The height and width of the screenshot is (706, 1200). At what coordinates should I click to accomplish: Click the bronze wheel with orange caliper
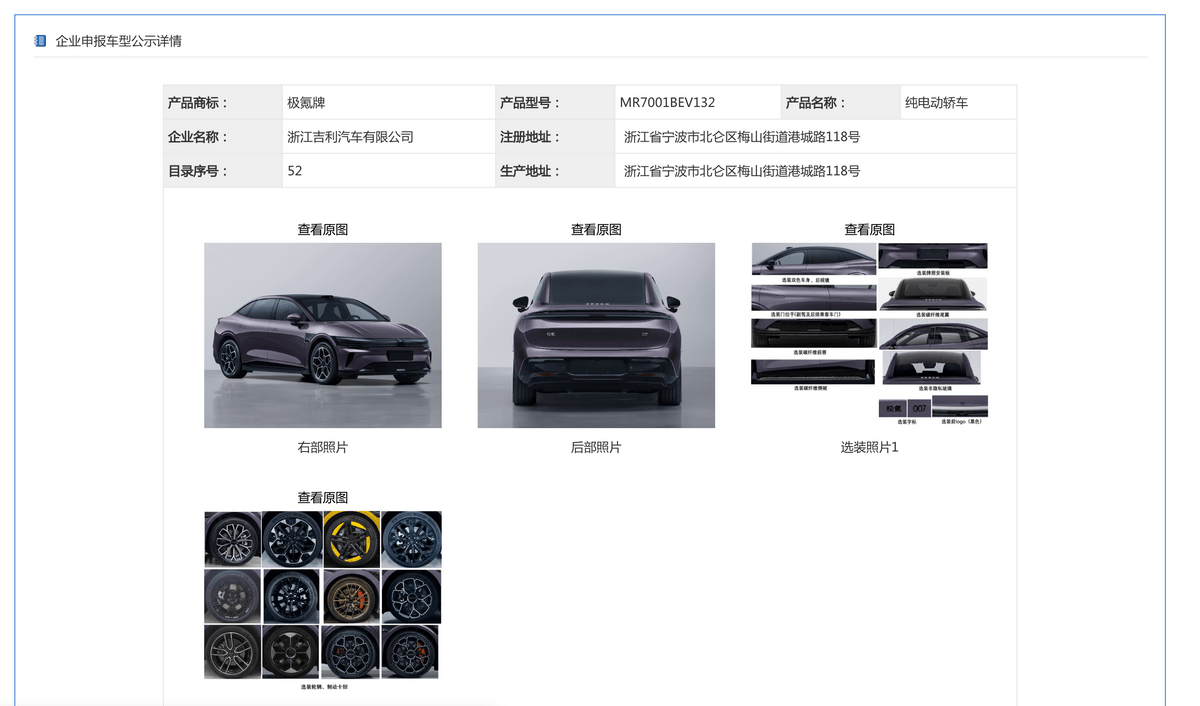[x=351, y=596]
